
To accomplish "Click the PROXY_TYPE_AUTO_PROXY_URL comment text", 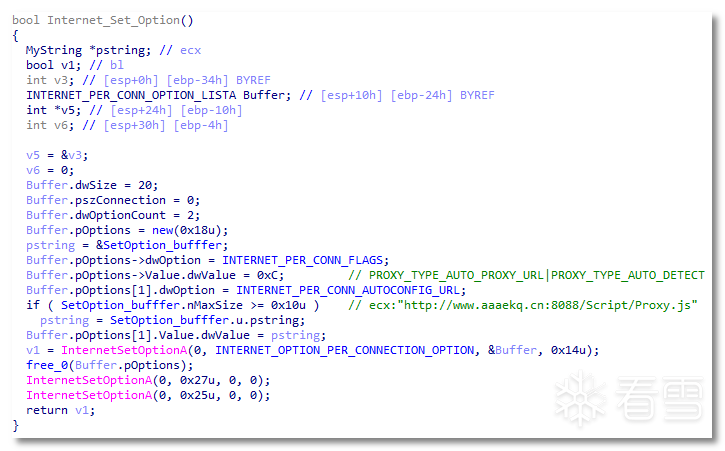I will click(456, 275).
